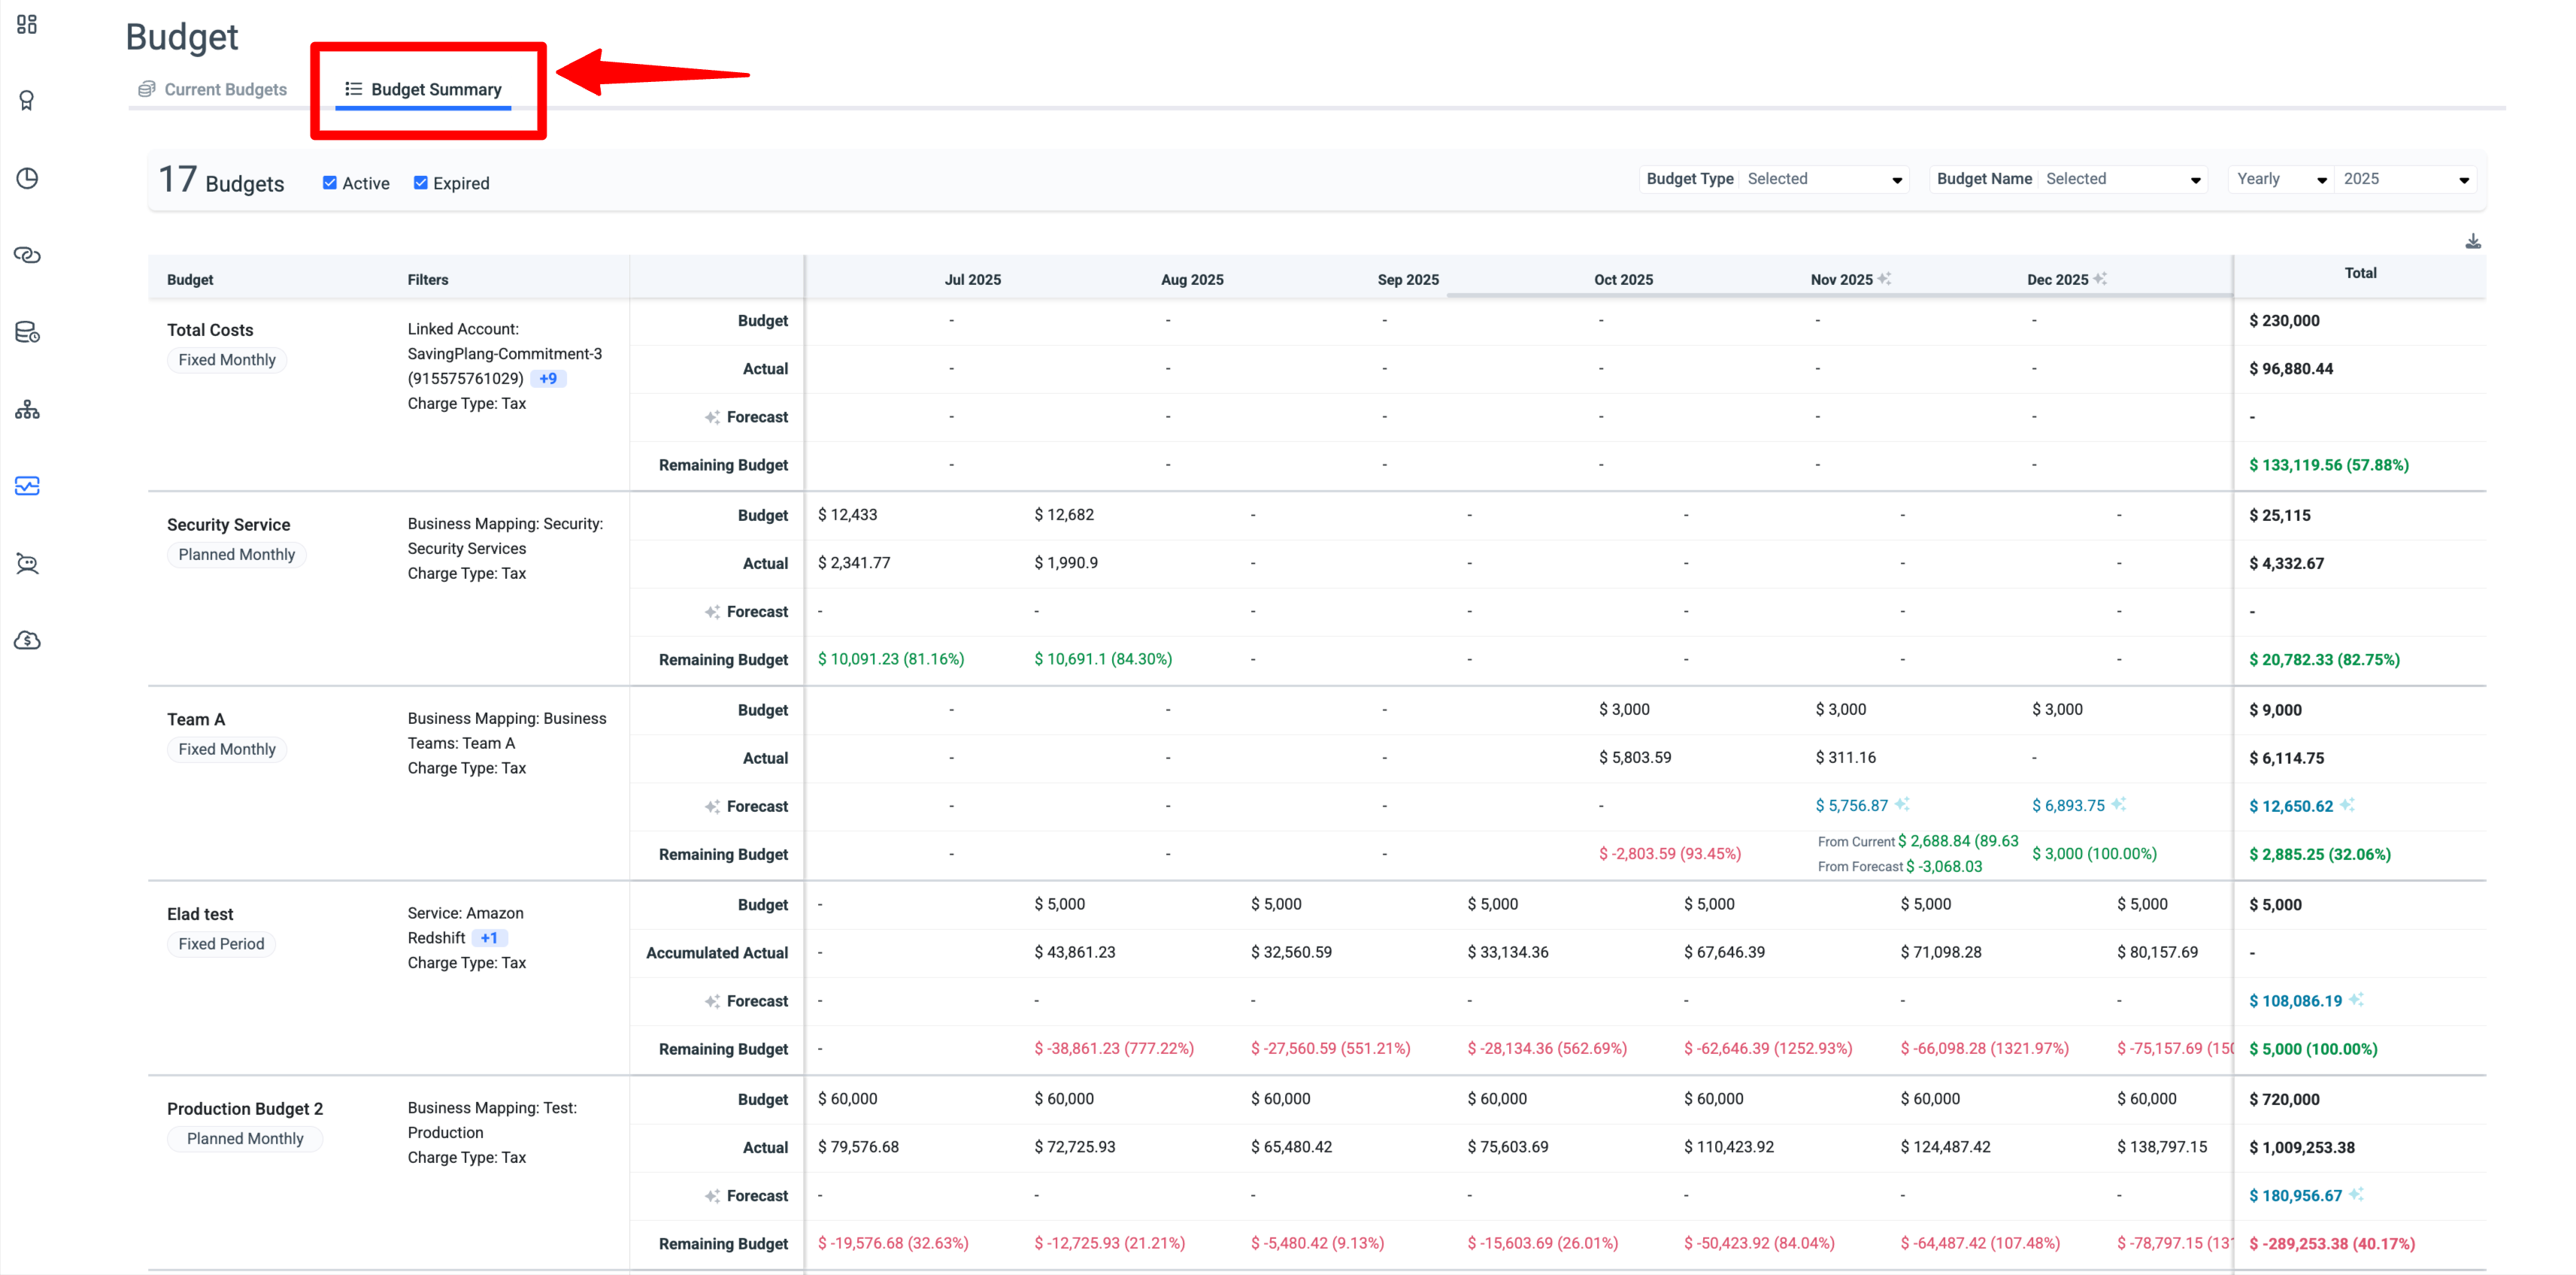Expand the Yearly period dropdown
2576x1275 pixels.
[2281, 179]
